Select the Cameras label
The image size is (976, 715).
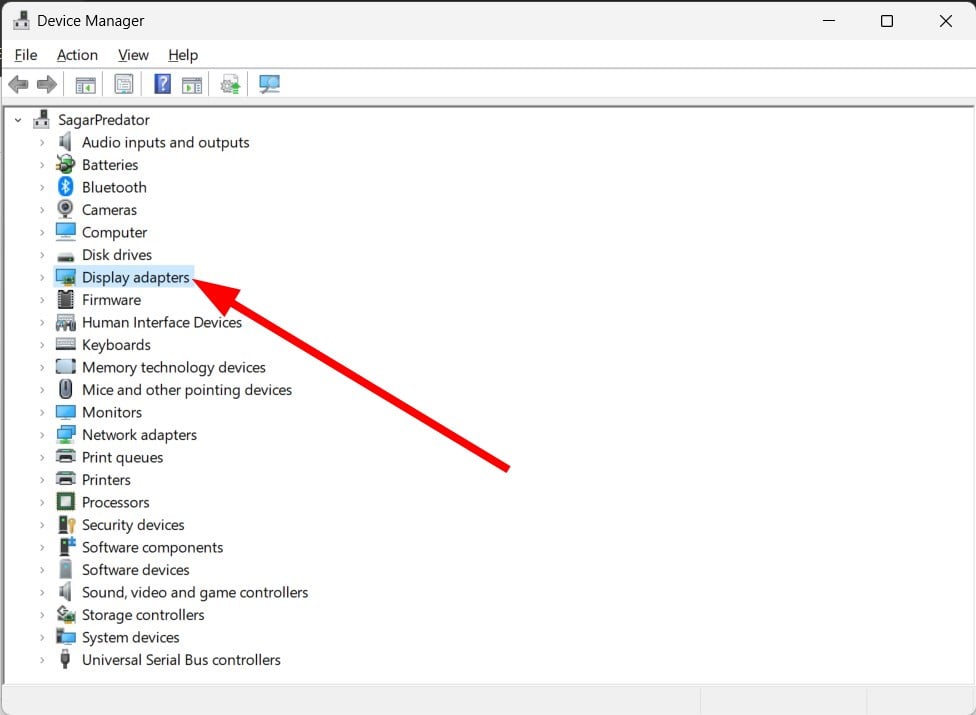[110, 209]
